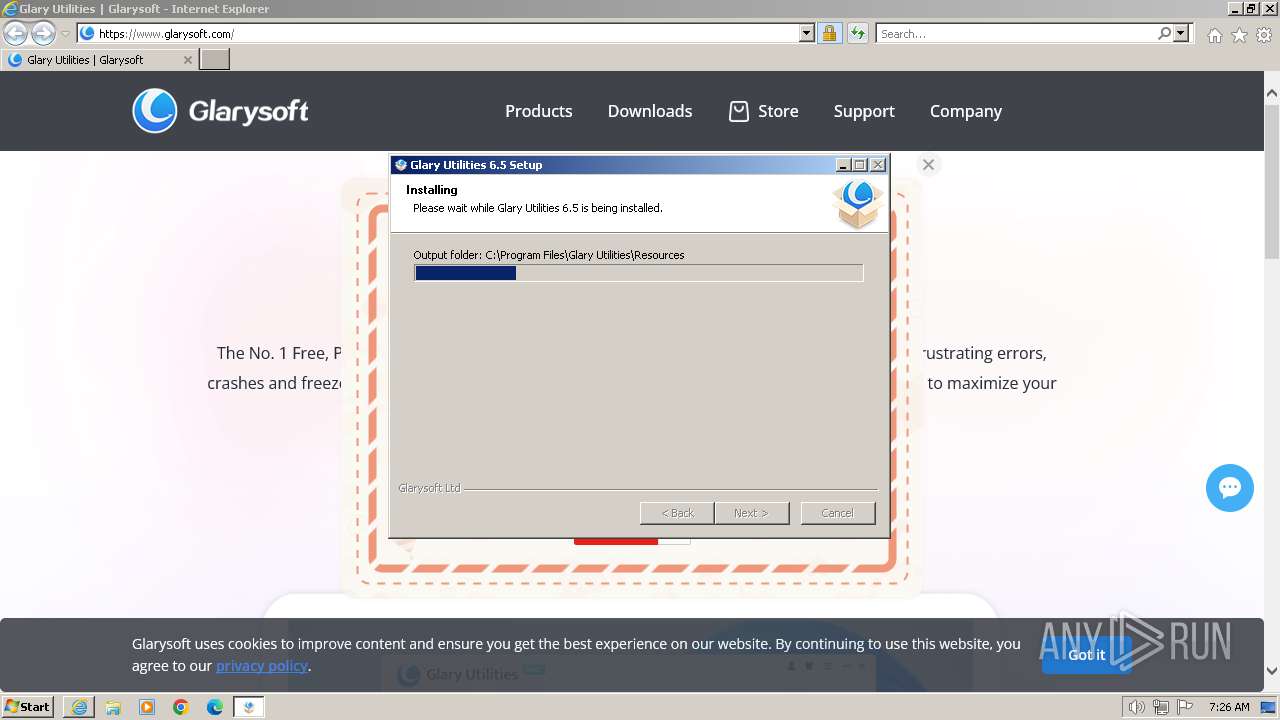Viewport: 1280px width, 720px height.
Task: Open a new blank tab
Action: point(215,60)
